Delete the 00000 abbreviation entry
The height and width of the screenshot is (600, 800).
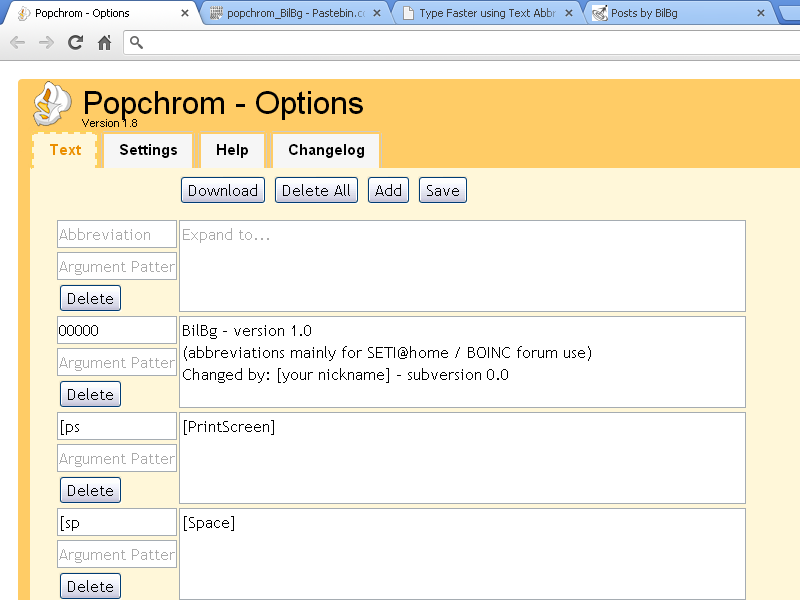[x=90, y=394]
